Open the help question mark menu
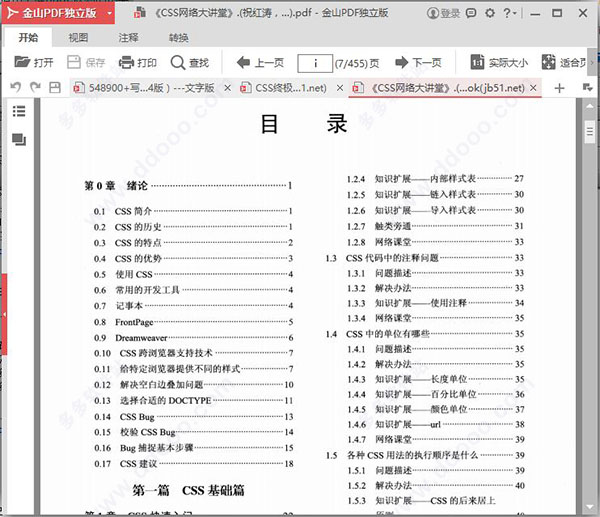 click(x=509, y=13)
